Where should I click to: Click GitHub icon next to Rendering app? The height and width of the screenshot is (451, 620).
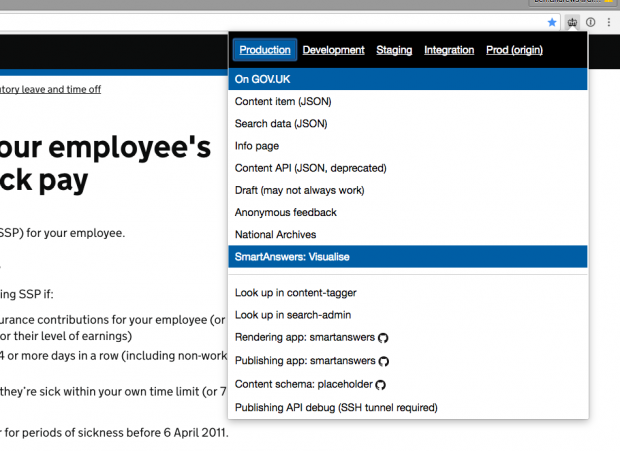pos(383,338)
